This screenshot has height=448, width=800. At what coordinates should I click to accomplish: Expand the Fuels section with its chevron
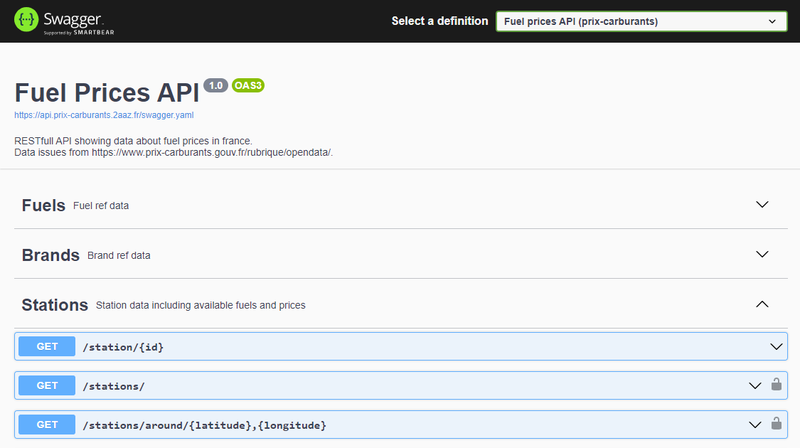pyautogui.click(x=762, y=205)
